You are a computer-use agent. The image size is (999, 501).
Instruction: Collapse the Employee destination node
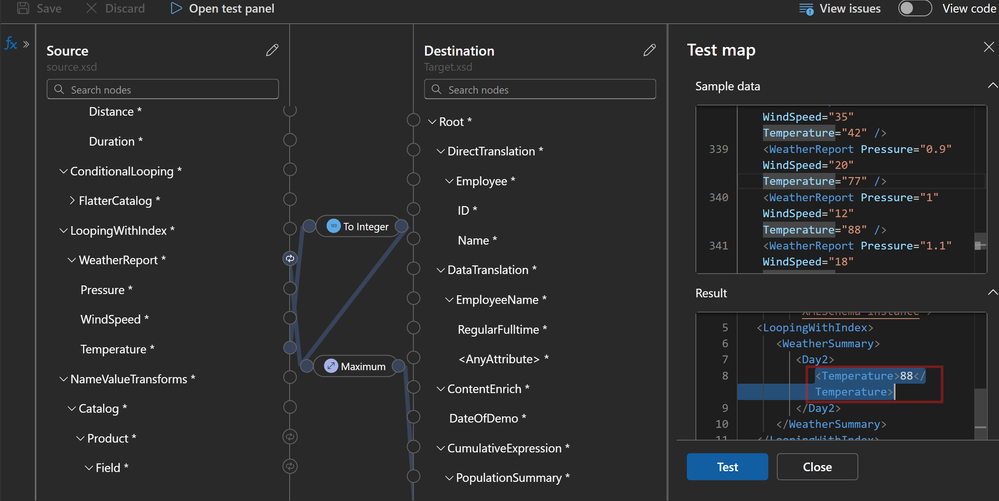click(x=449, y=181)
